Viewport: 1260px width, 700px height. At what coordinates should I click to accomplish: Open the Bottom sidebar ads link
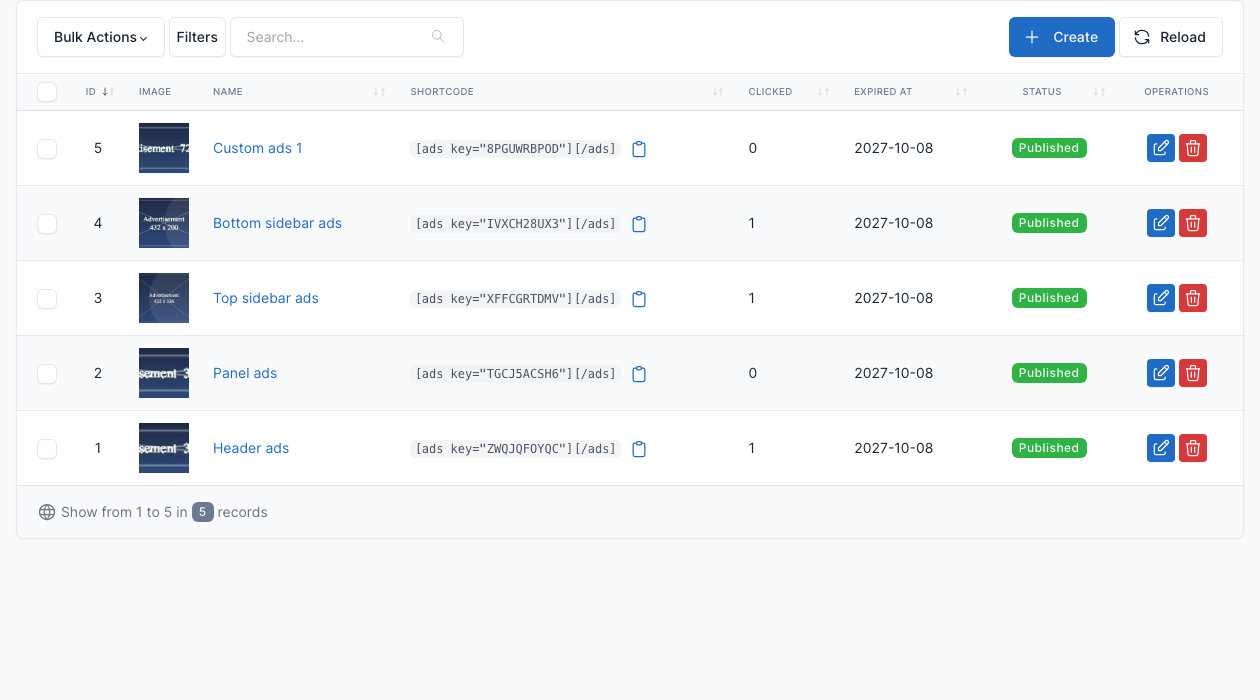[278, 223]
